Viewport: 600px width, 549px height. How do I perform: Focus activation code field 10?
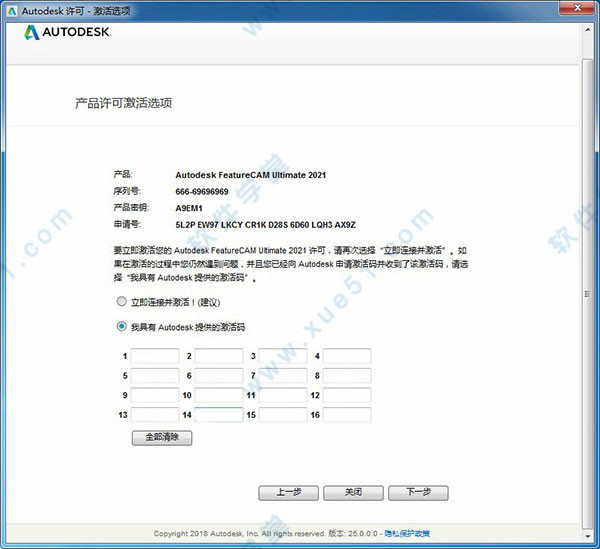click(219, 395)
